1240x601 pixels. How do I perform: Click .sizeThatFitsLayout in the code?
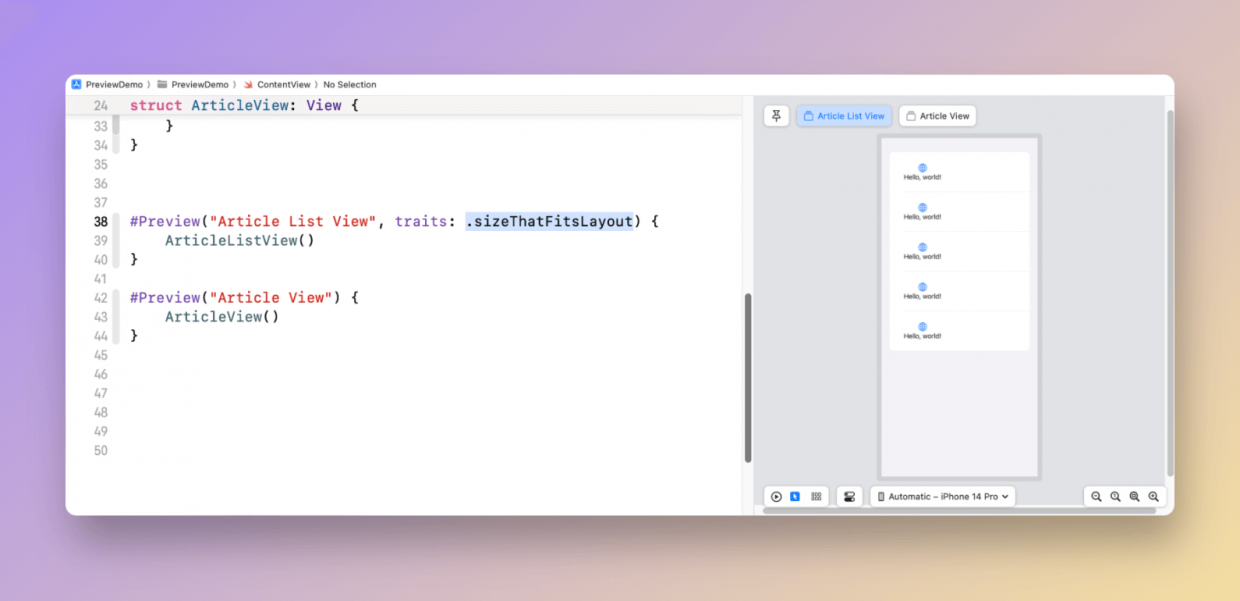pyautogui.click(x=549, y=221)
